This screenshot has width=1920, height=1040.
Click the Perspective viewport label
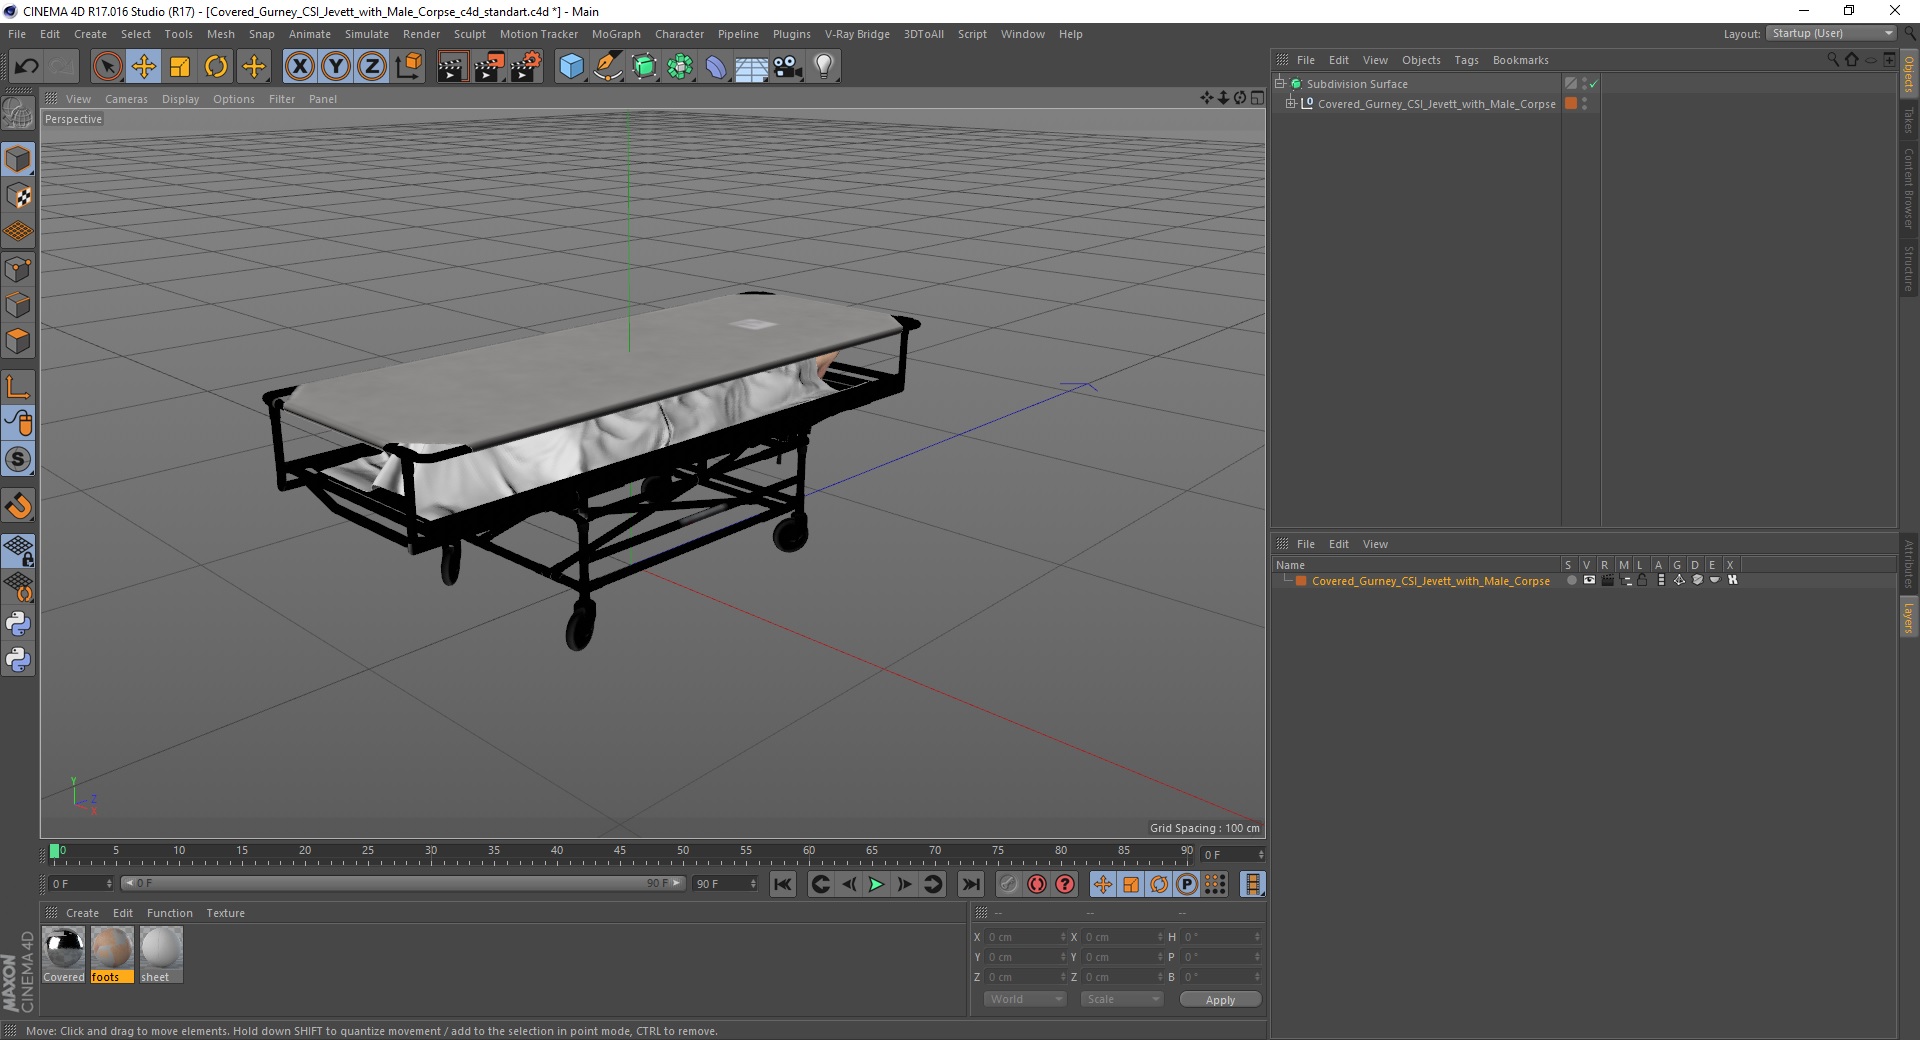pyautogui.click(x=73, y=119)
